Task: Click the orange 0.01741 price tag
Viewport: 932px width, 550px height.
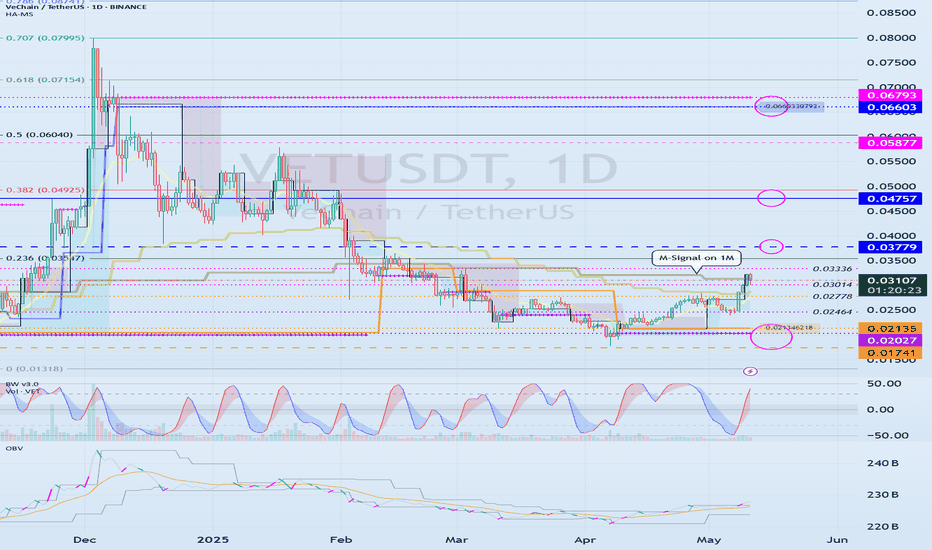Action: coord(890,353)
